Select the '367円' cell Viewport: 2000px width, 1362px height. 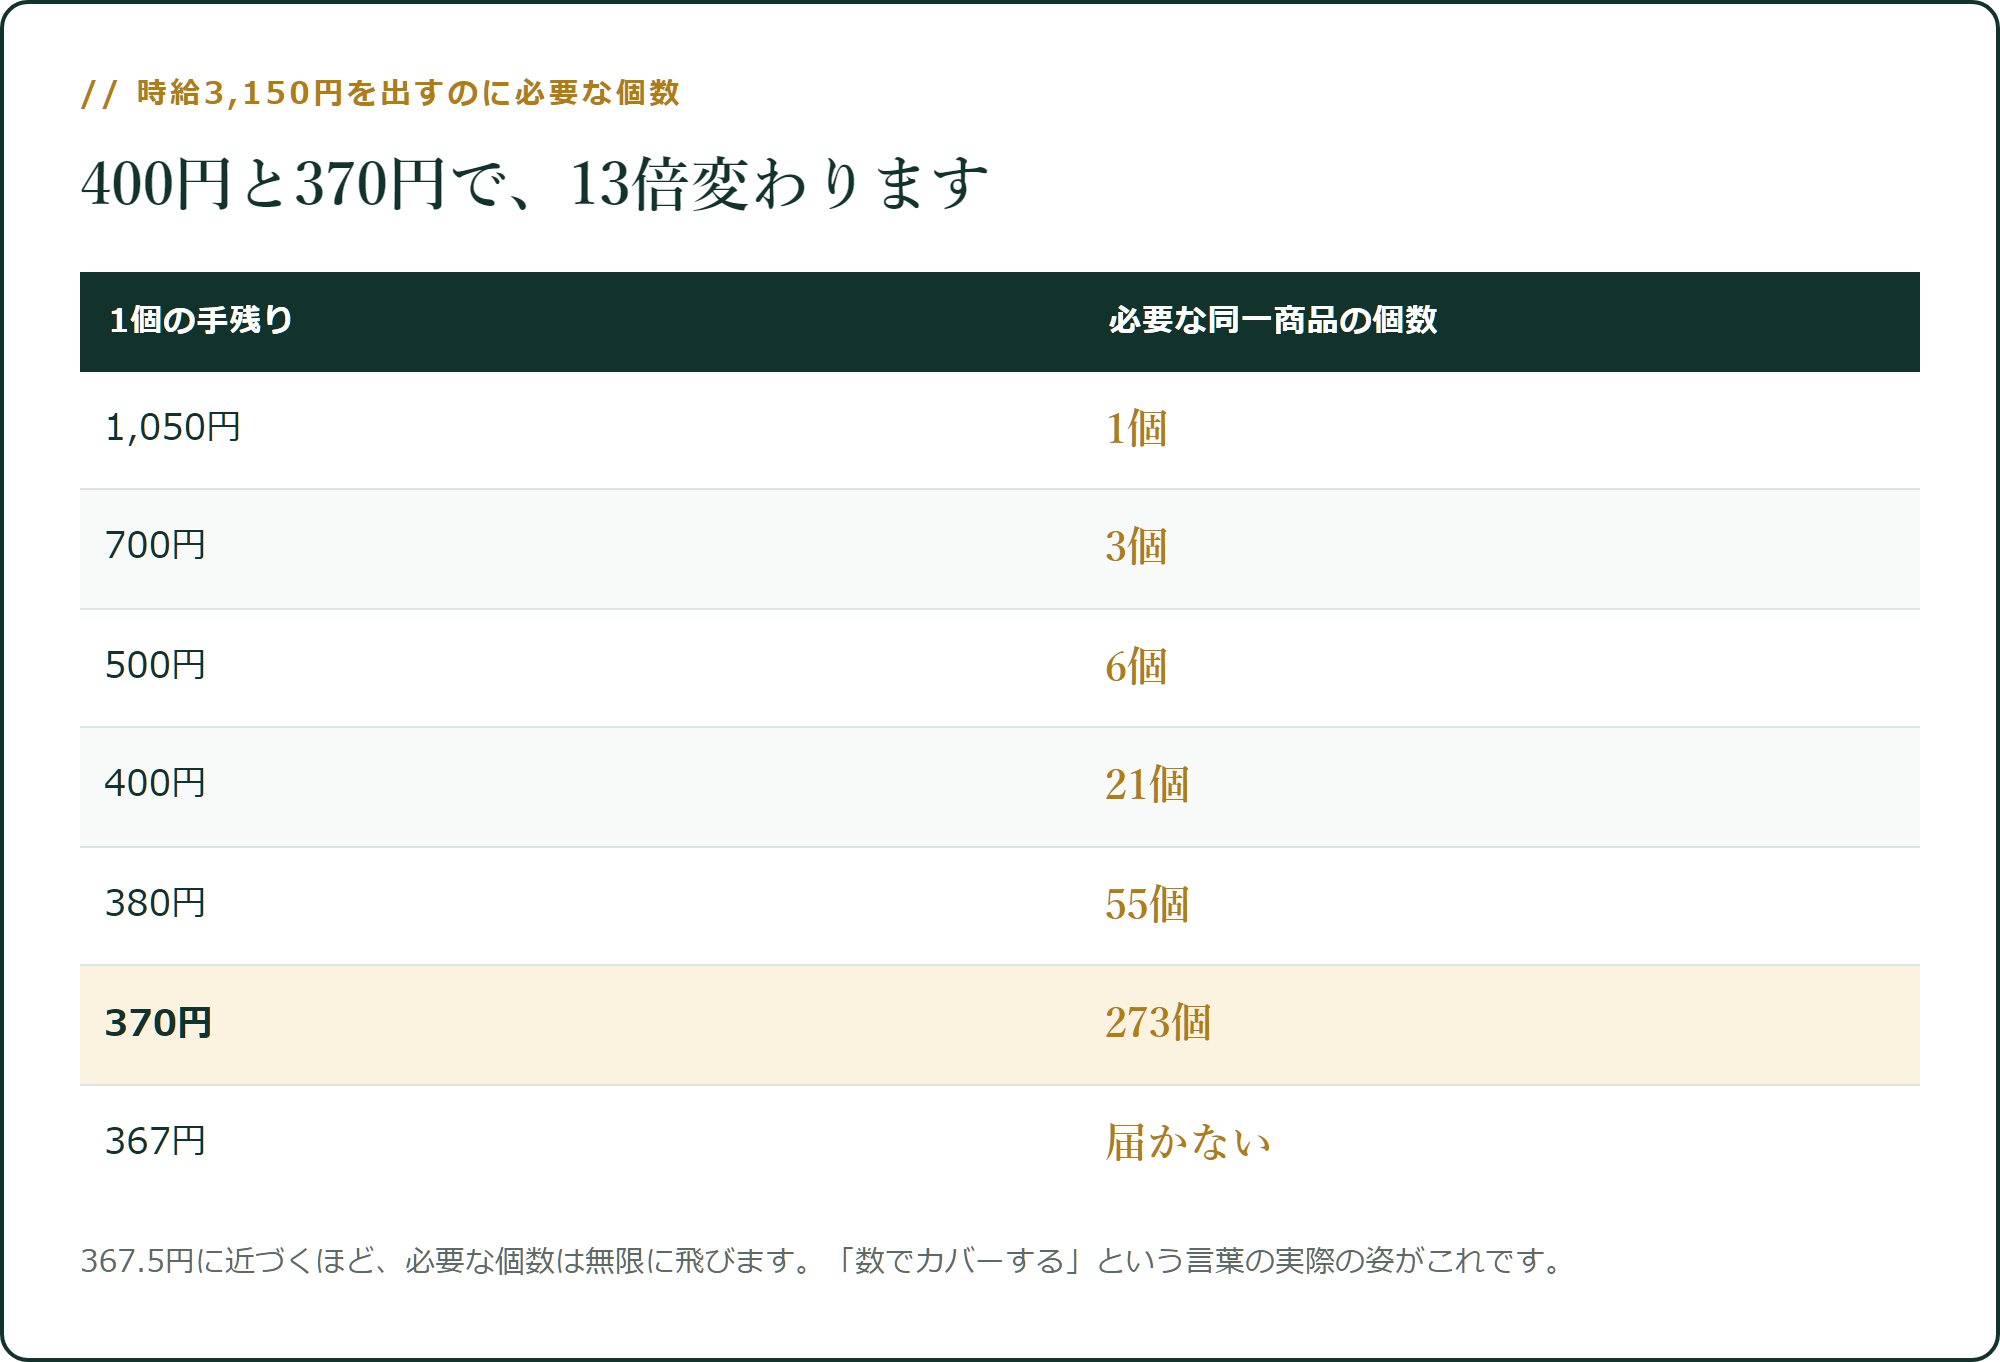[x=155, y=1142]
